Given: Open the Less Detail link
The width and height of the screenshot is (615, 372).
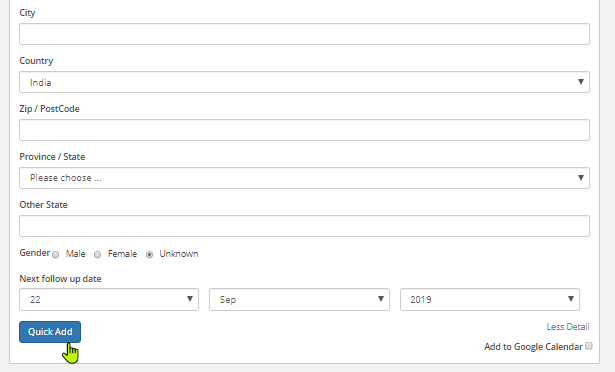Looking at the screenshot, I should click(568, 326).
